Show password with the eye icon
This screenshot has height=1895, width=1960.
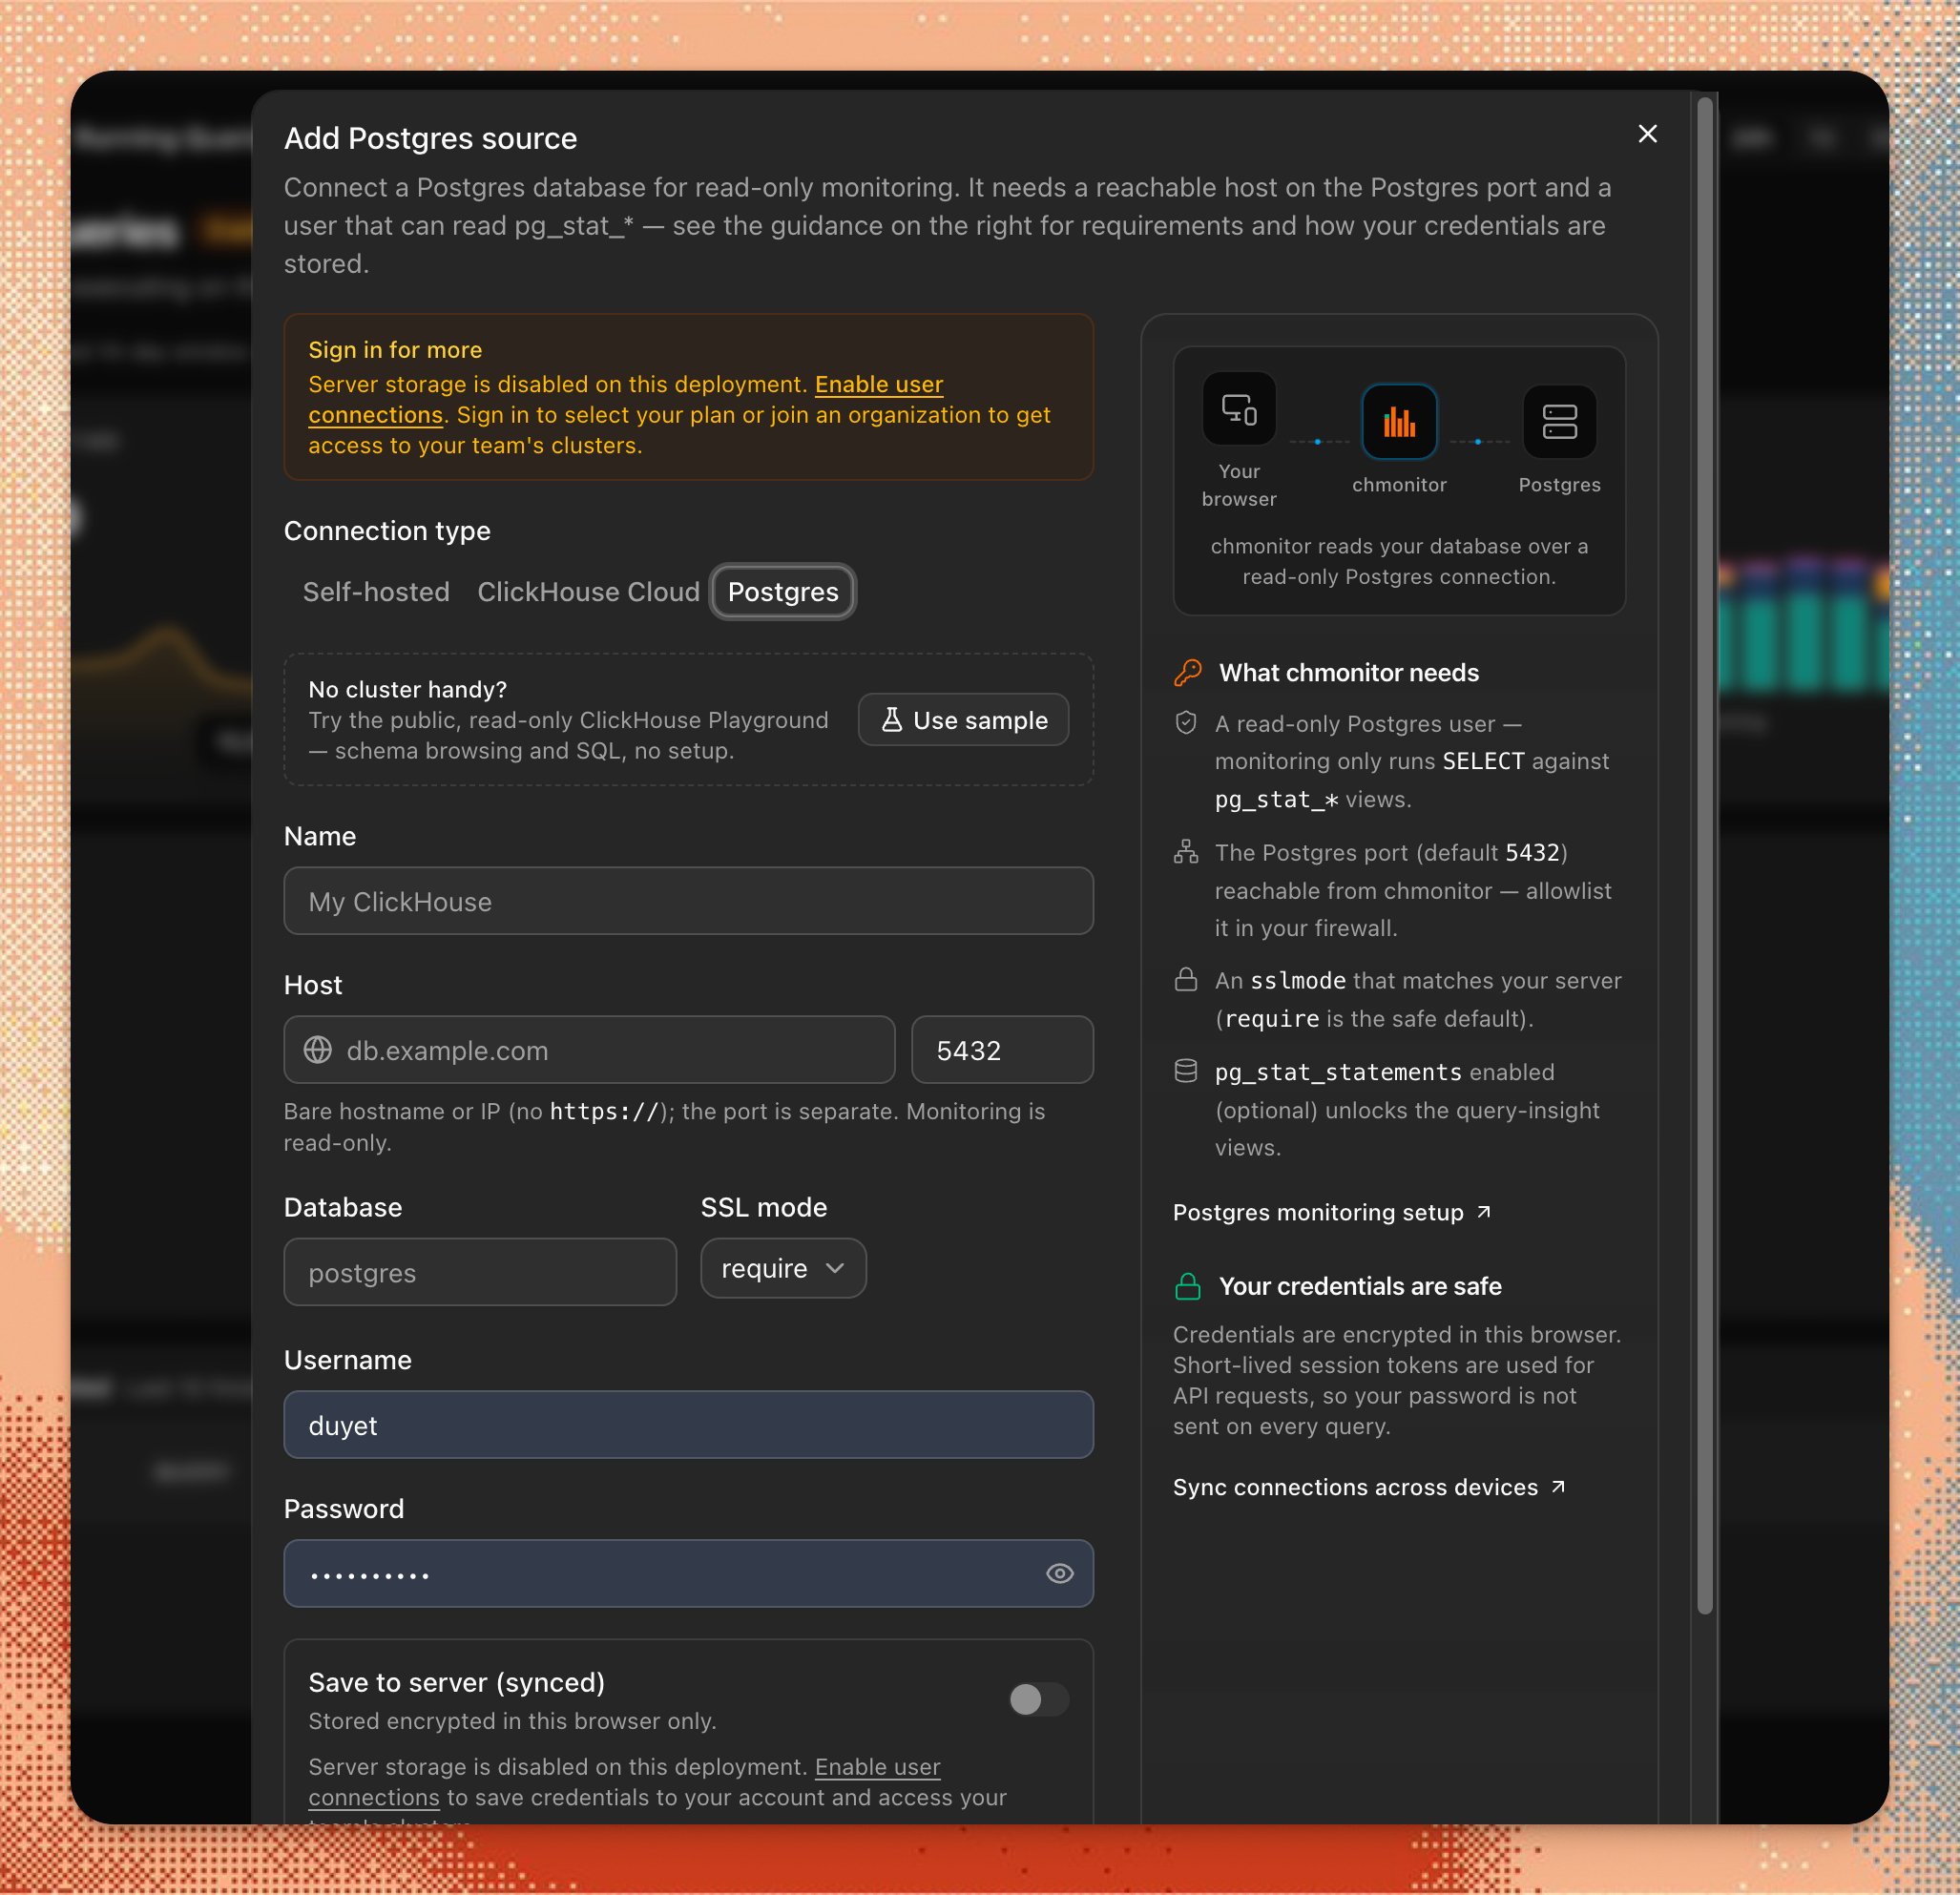(1059, 1574)
